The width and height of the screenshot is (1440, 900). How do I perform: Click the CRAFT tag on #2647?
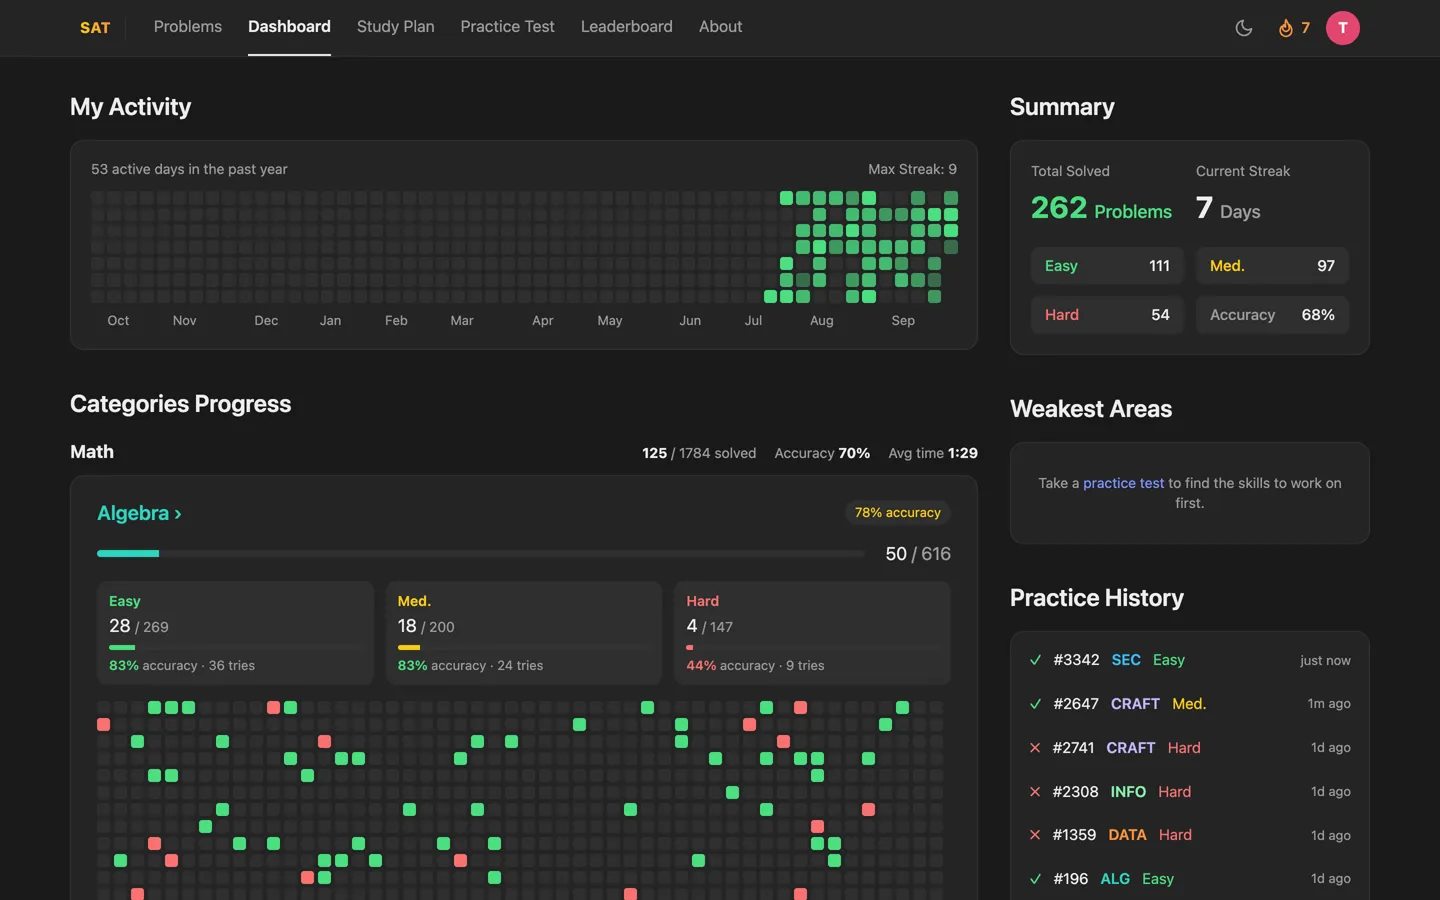1135,704
